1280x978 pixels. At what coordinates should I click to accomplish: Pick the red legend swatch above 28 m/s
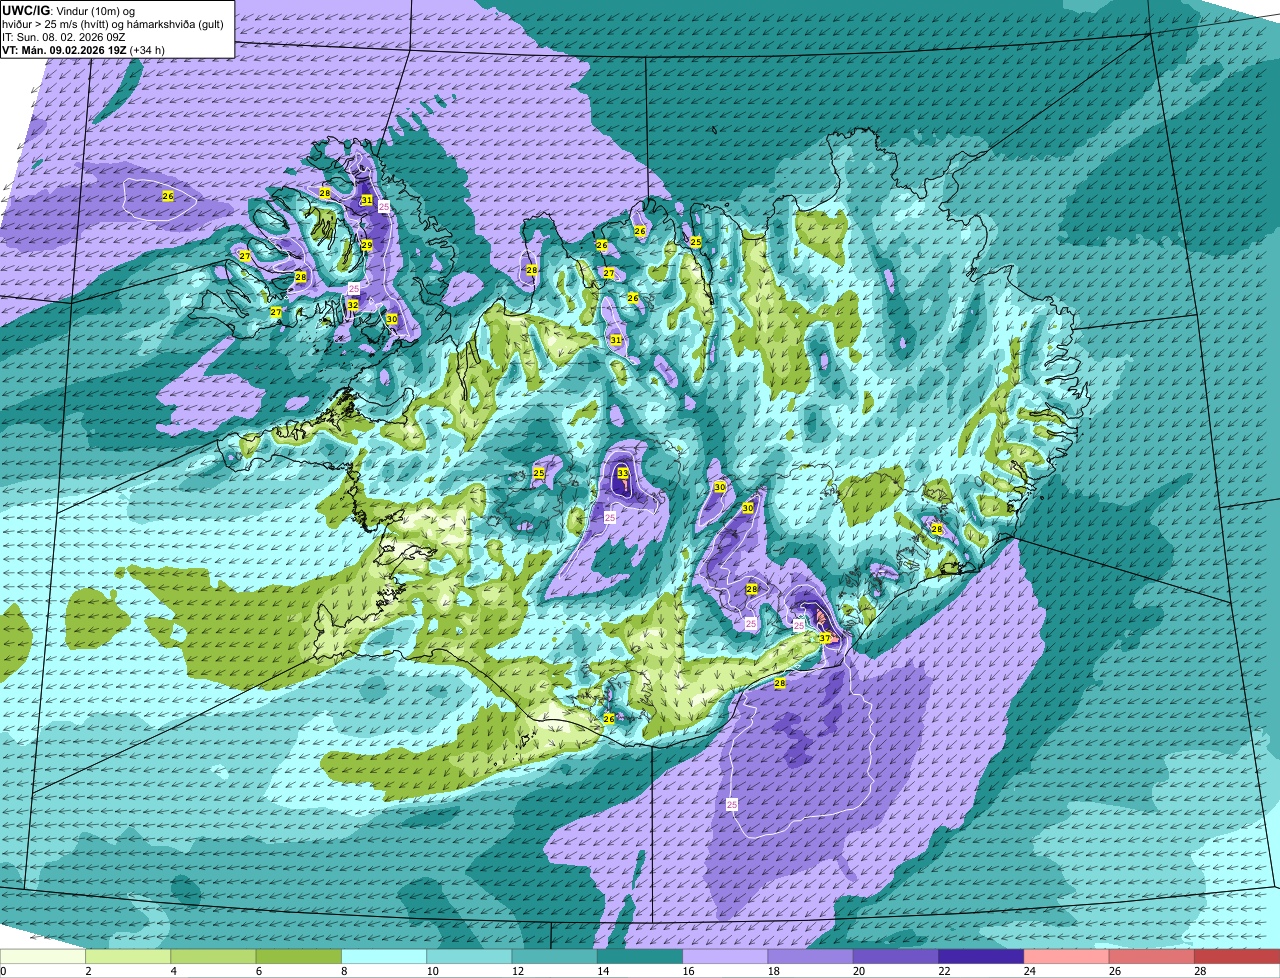tap(1237, 956)
